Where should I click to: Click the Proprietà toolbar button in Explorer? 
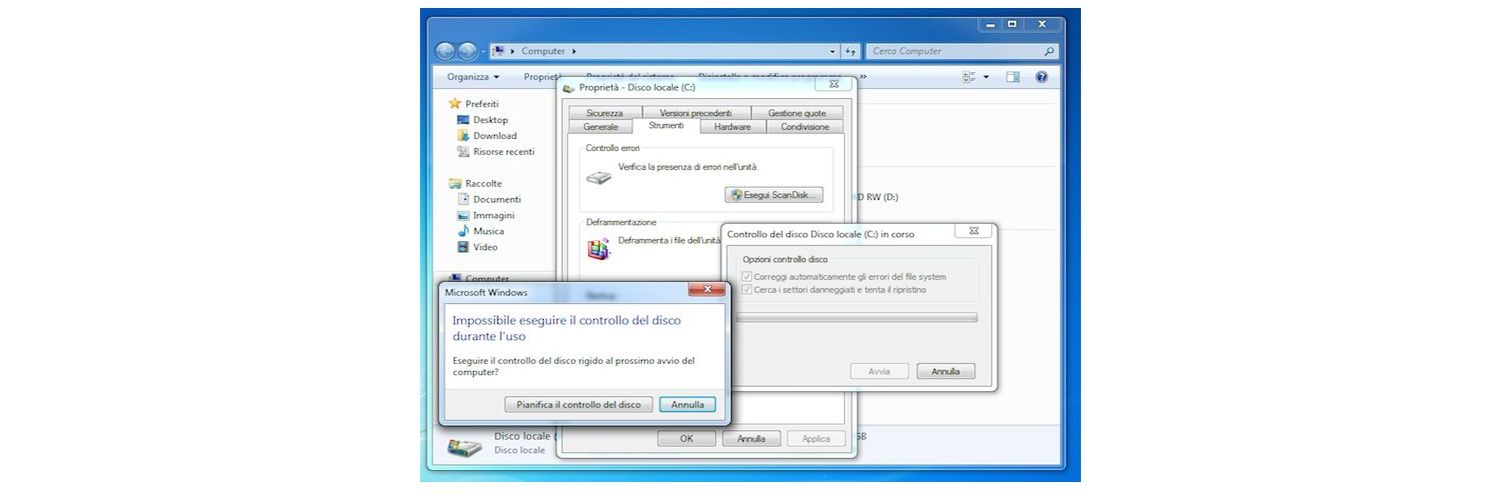pyautogui.click(x=542, y=77)
